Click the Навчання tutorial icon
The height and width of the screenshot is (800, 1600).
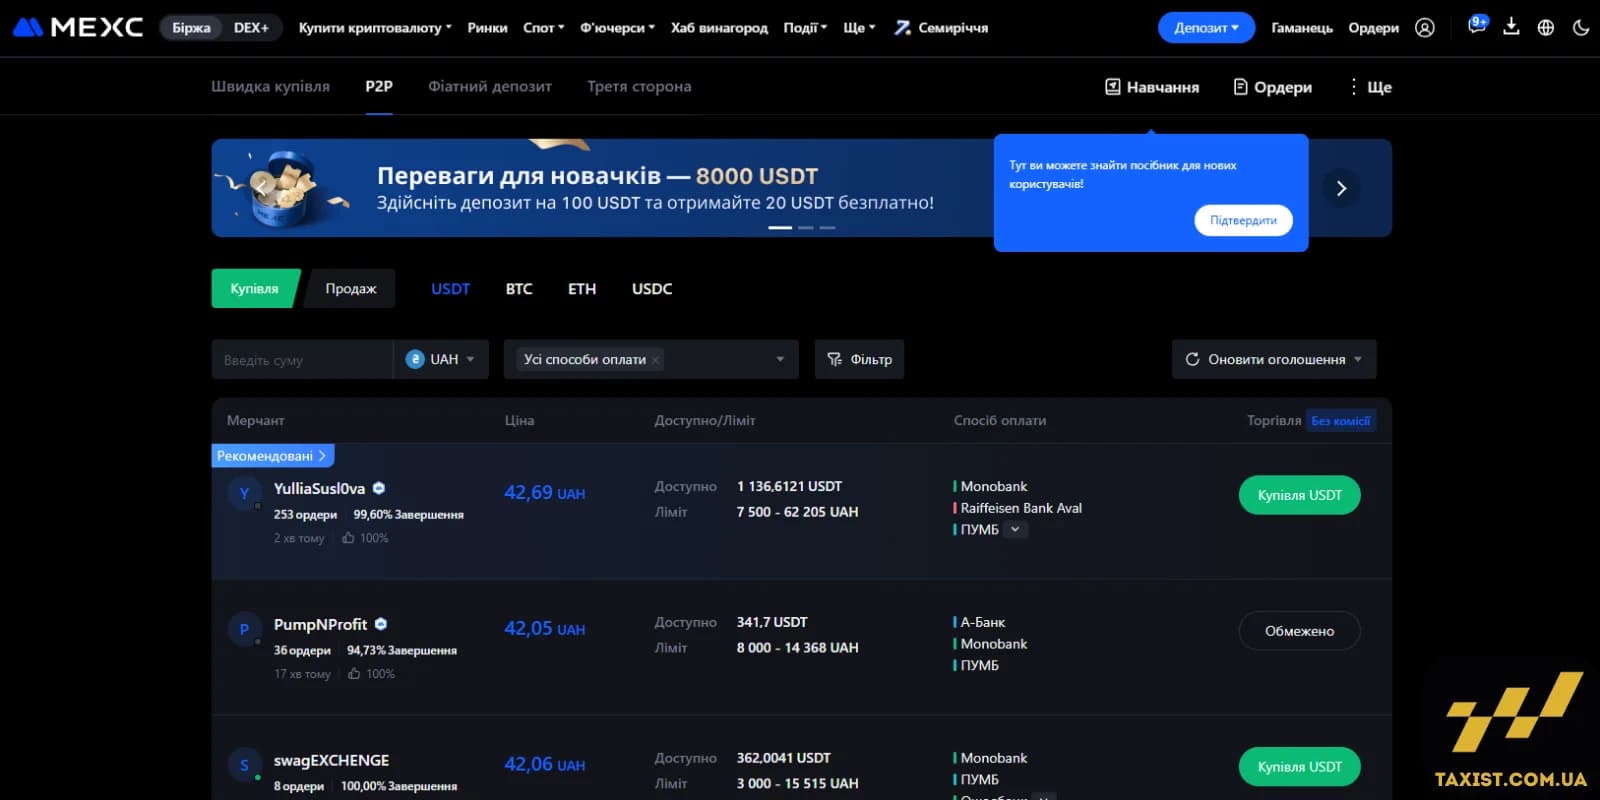(x=1112, y=87)
